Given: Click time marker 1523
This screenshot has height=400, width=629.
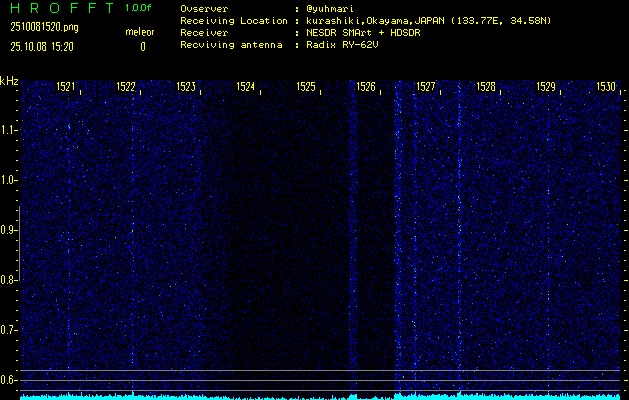Looking at the screenshot, I should [x=186, y=86].
